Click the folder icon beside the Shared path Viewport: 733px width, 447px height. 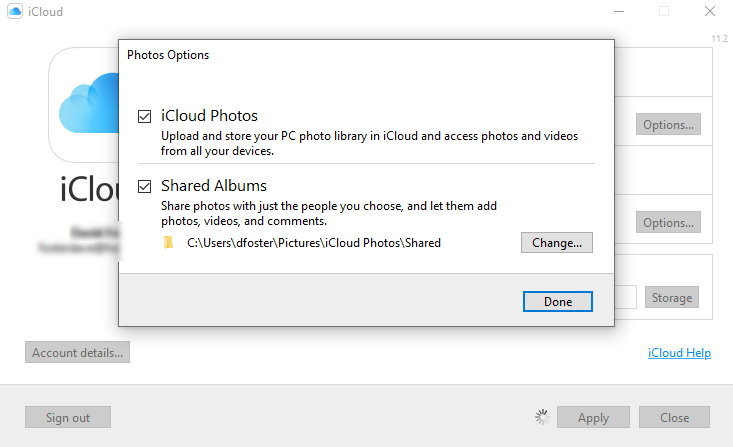point(167,242)
